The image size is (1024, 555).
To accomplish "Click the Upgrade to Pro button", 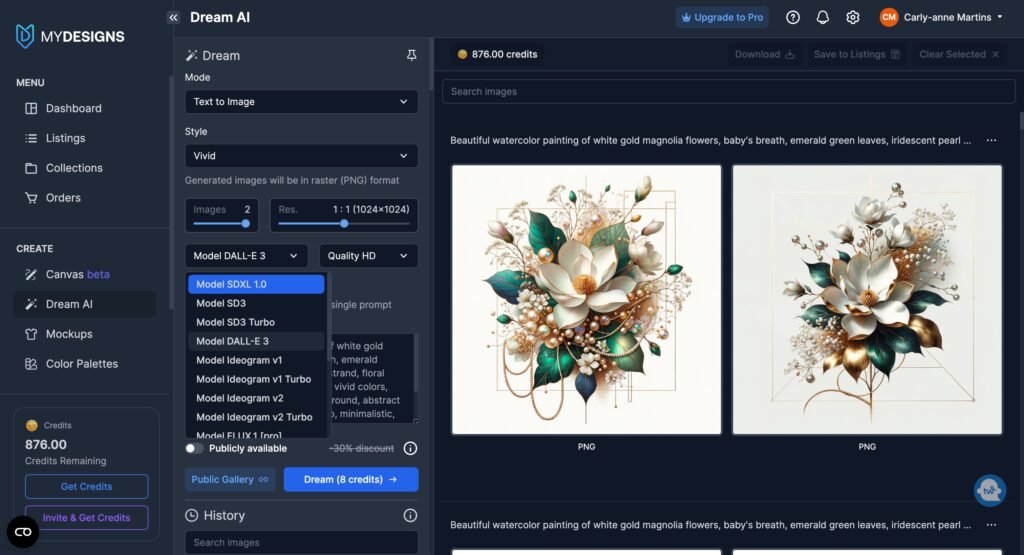I will (x=722, y=17).
